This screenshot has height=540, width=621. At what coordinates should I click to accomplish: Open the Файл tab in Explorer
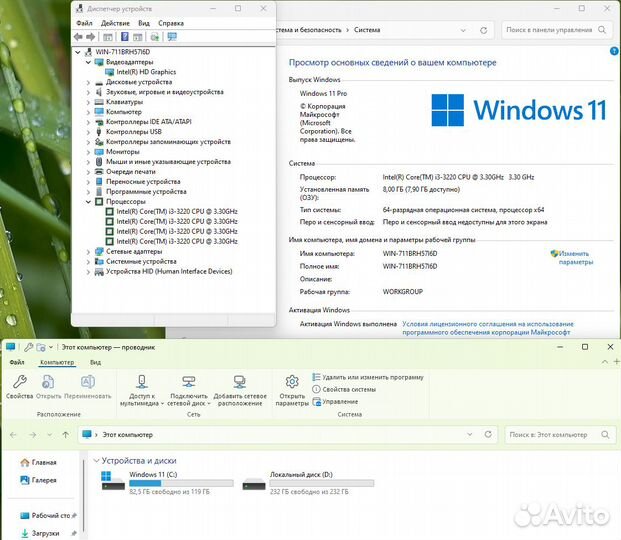coord(17,362)
